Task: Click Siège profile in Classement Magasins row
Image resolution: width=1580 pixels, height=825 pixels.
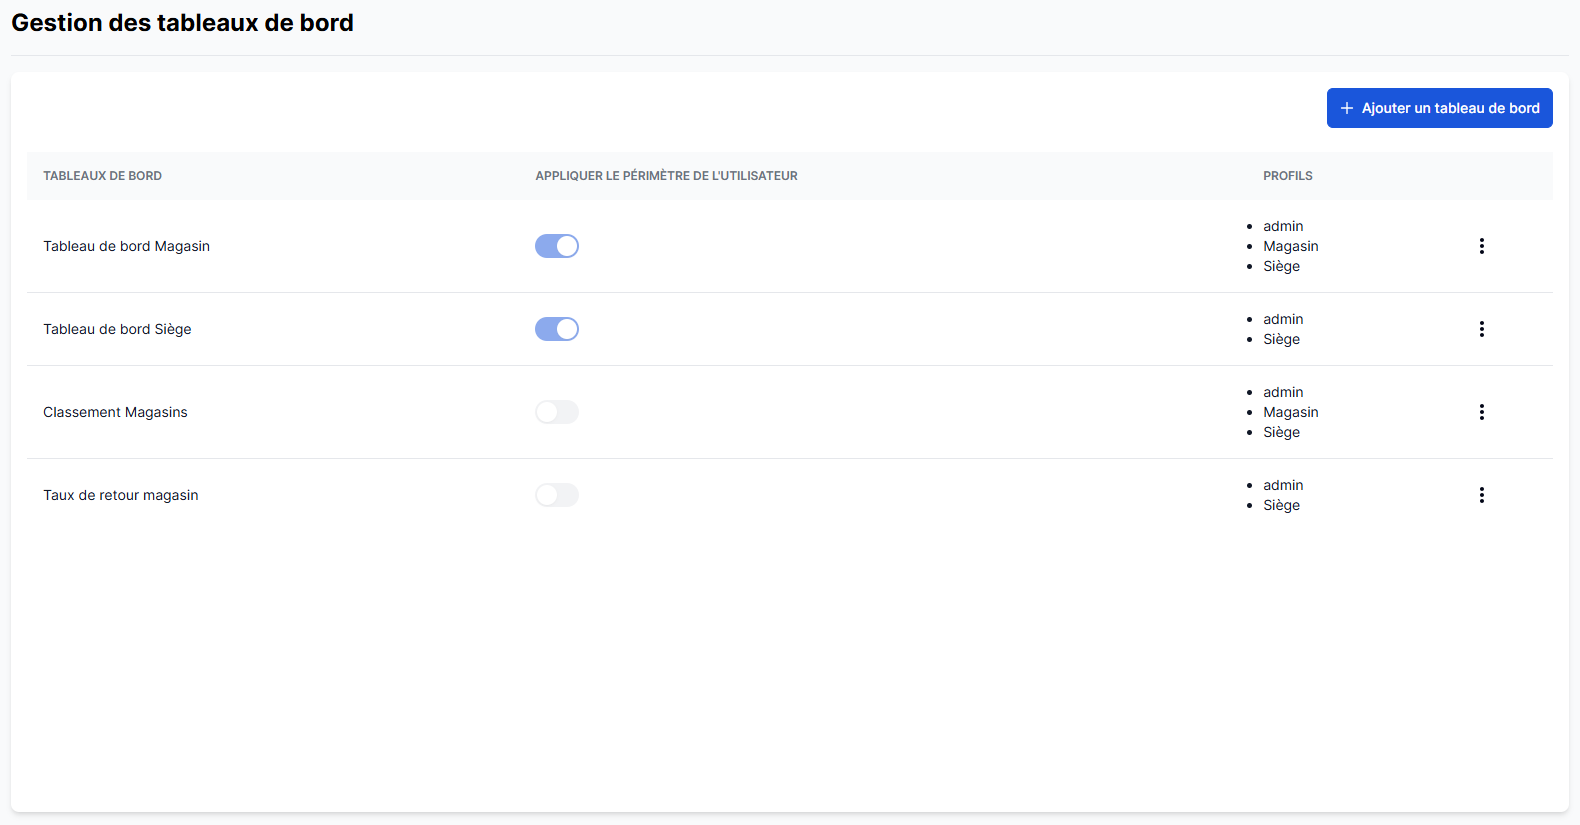Action: point(1281,432)
